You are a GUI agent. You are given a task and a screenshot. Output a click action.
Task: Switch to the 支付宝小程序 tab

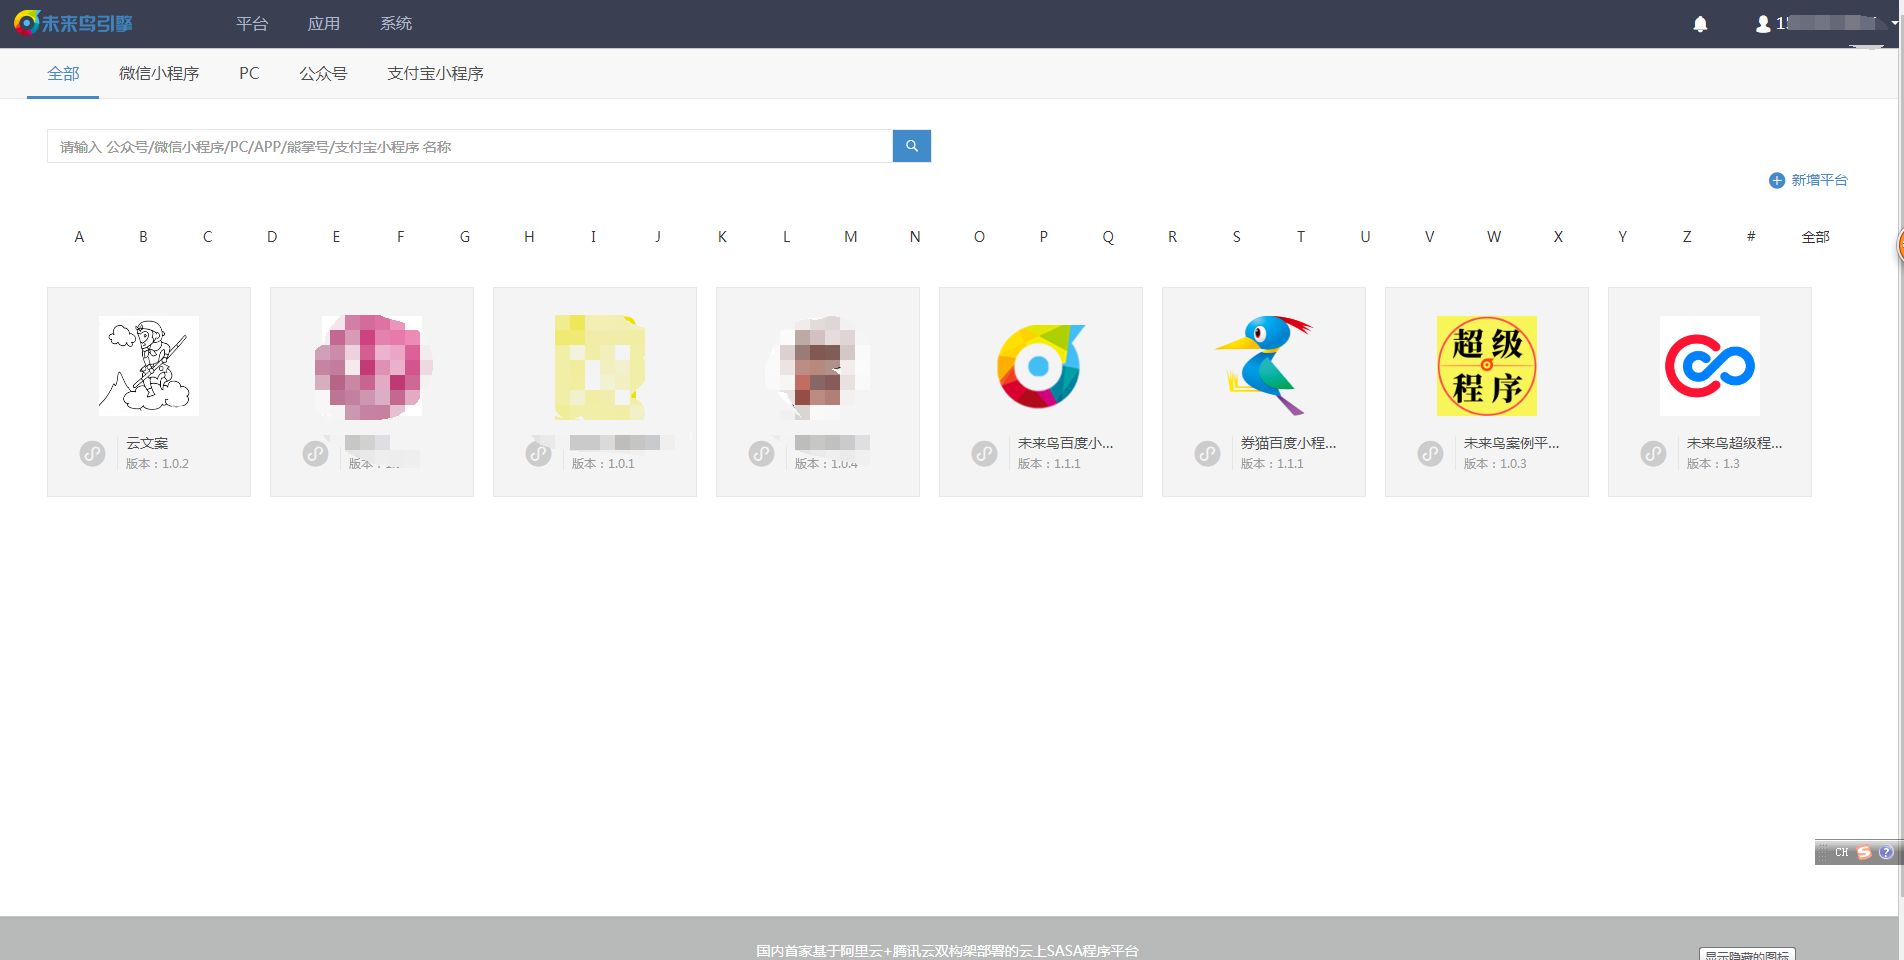(x=435, y=74)
